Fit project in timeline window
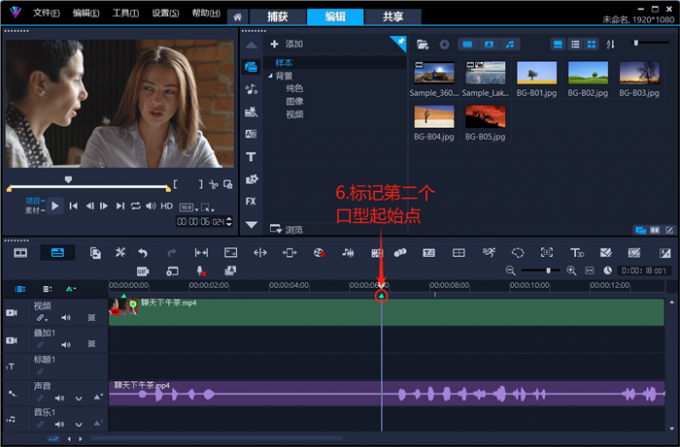Screen dimensions: 680x447 tap(589, 271)
